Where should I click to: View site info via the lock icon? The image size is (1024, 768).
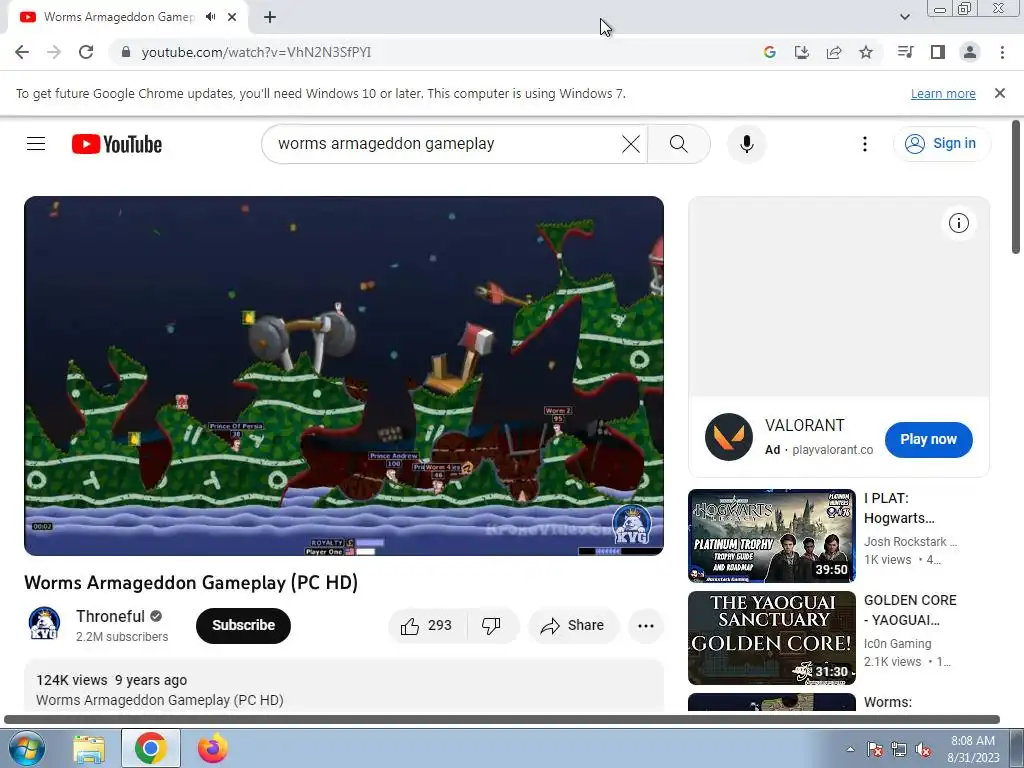[x=126, y=52]
